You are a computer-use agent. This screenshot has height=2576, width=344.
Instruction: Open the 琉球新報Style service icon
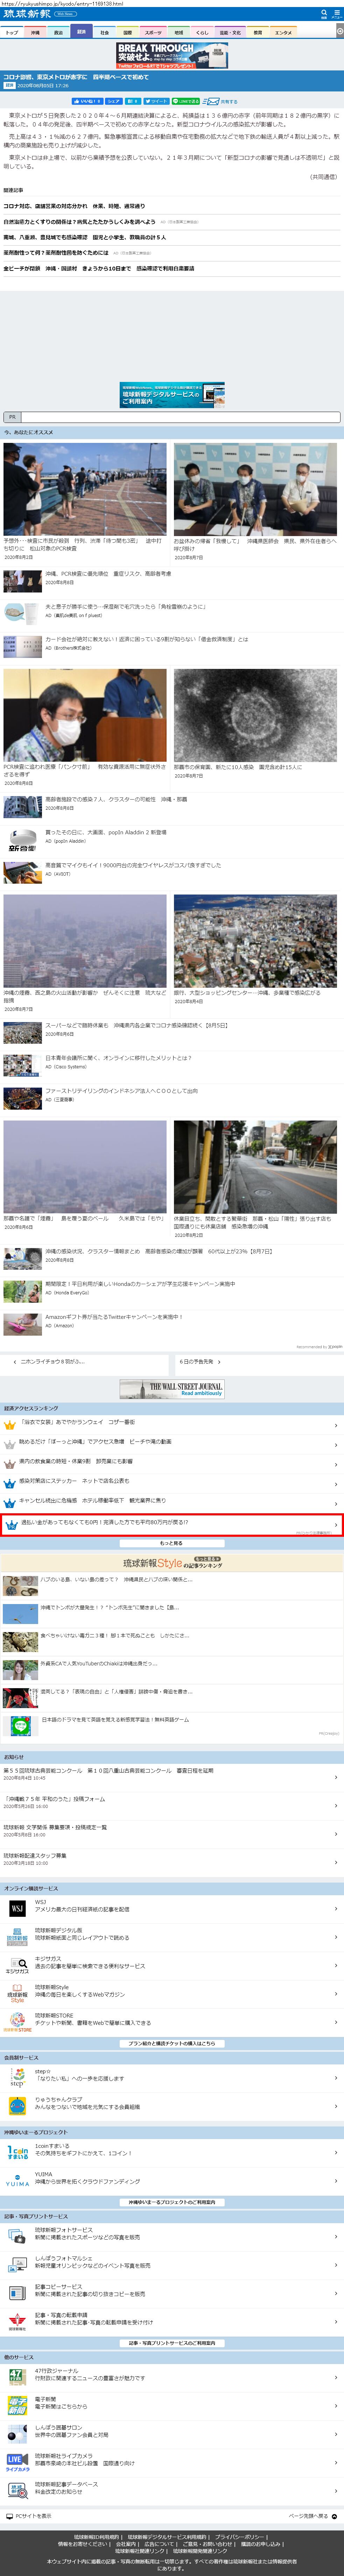click(x=17, y=1993)
